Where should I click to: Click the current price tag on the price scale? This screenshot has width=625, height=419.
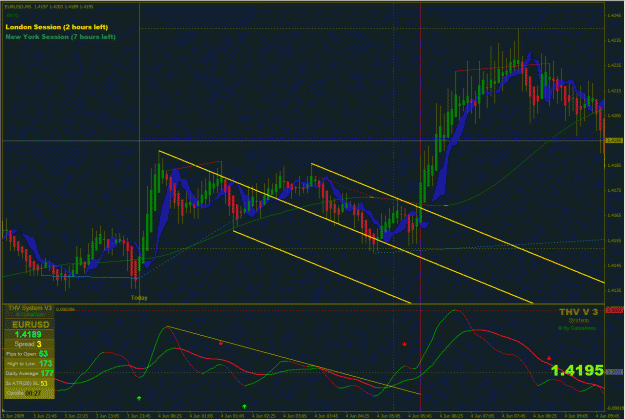(x=614, y=140)
